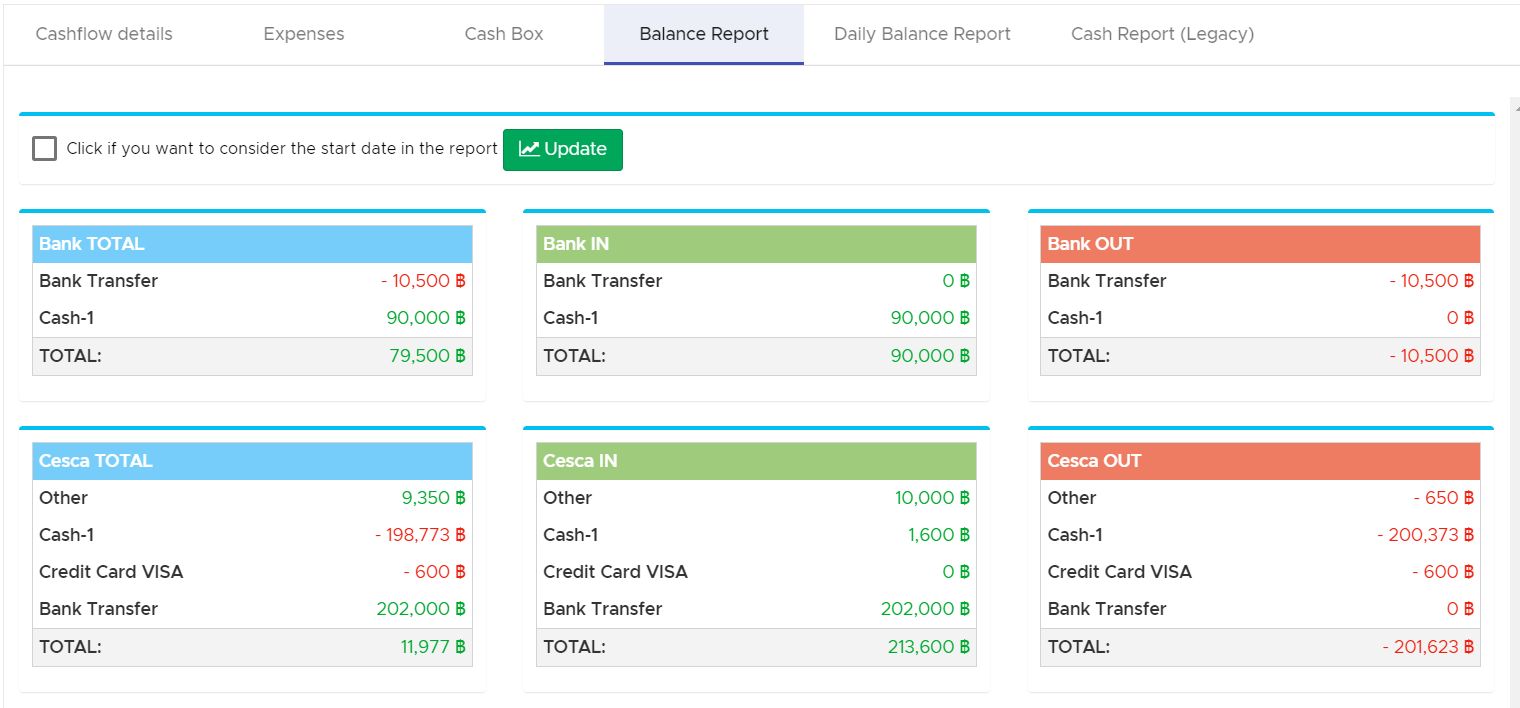Click Credit Card VISA in Cesca TOTAL card
This screenshot has height=708, width=1520.
coord(111,572)
